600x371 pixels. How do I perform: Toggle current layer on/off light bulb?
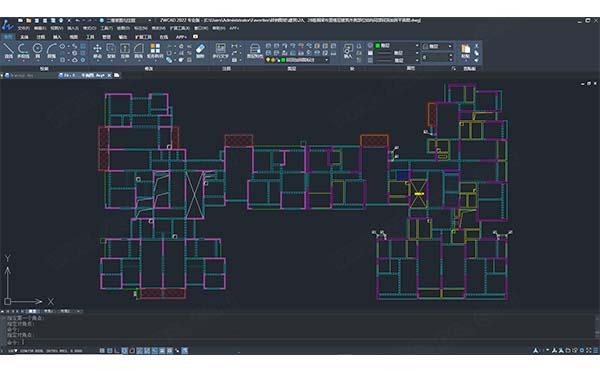268,60
